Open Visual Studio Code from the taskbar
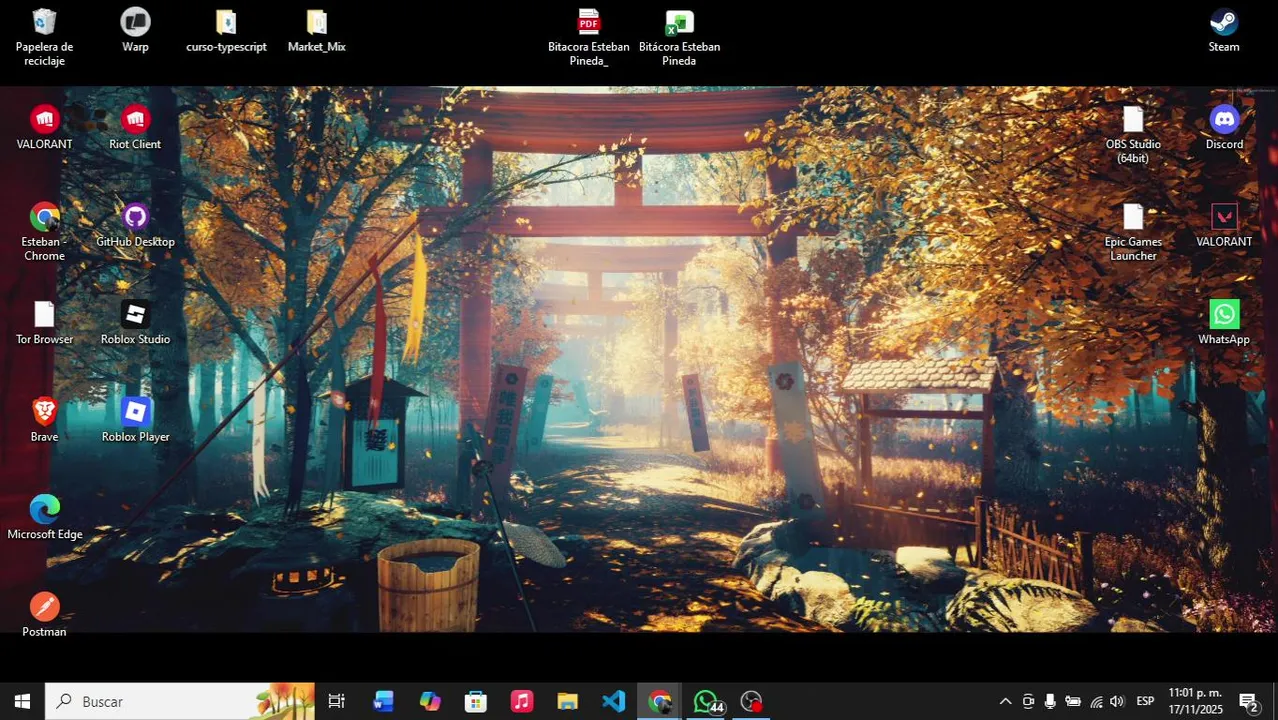The image size is (1278, 720). [614, 701]
